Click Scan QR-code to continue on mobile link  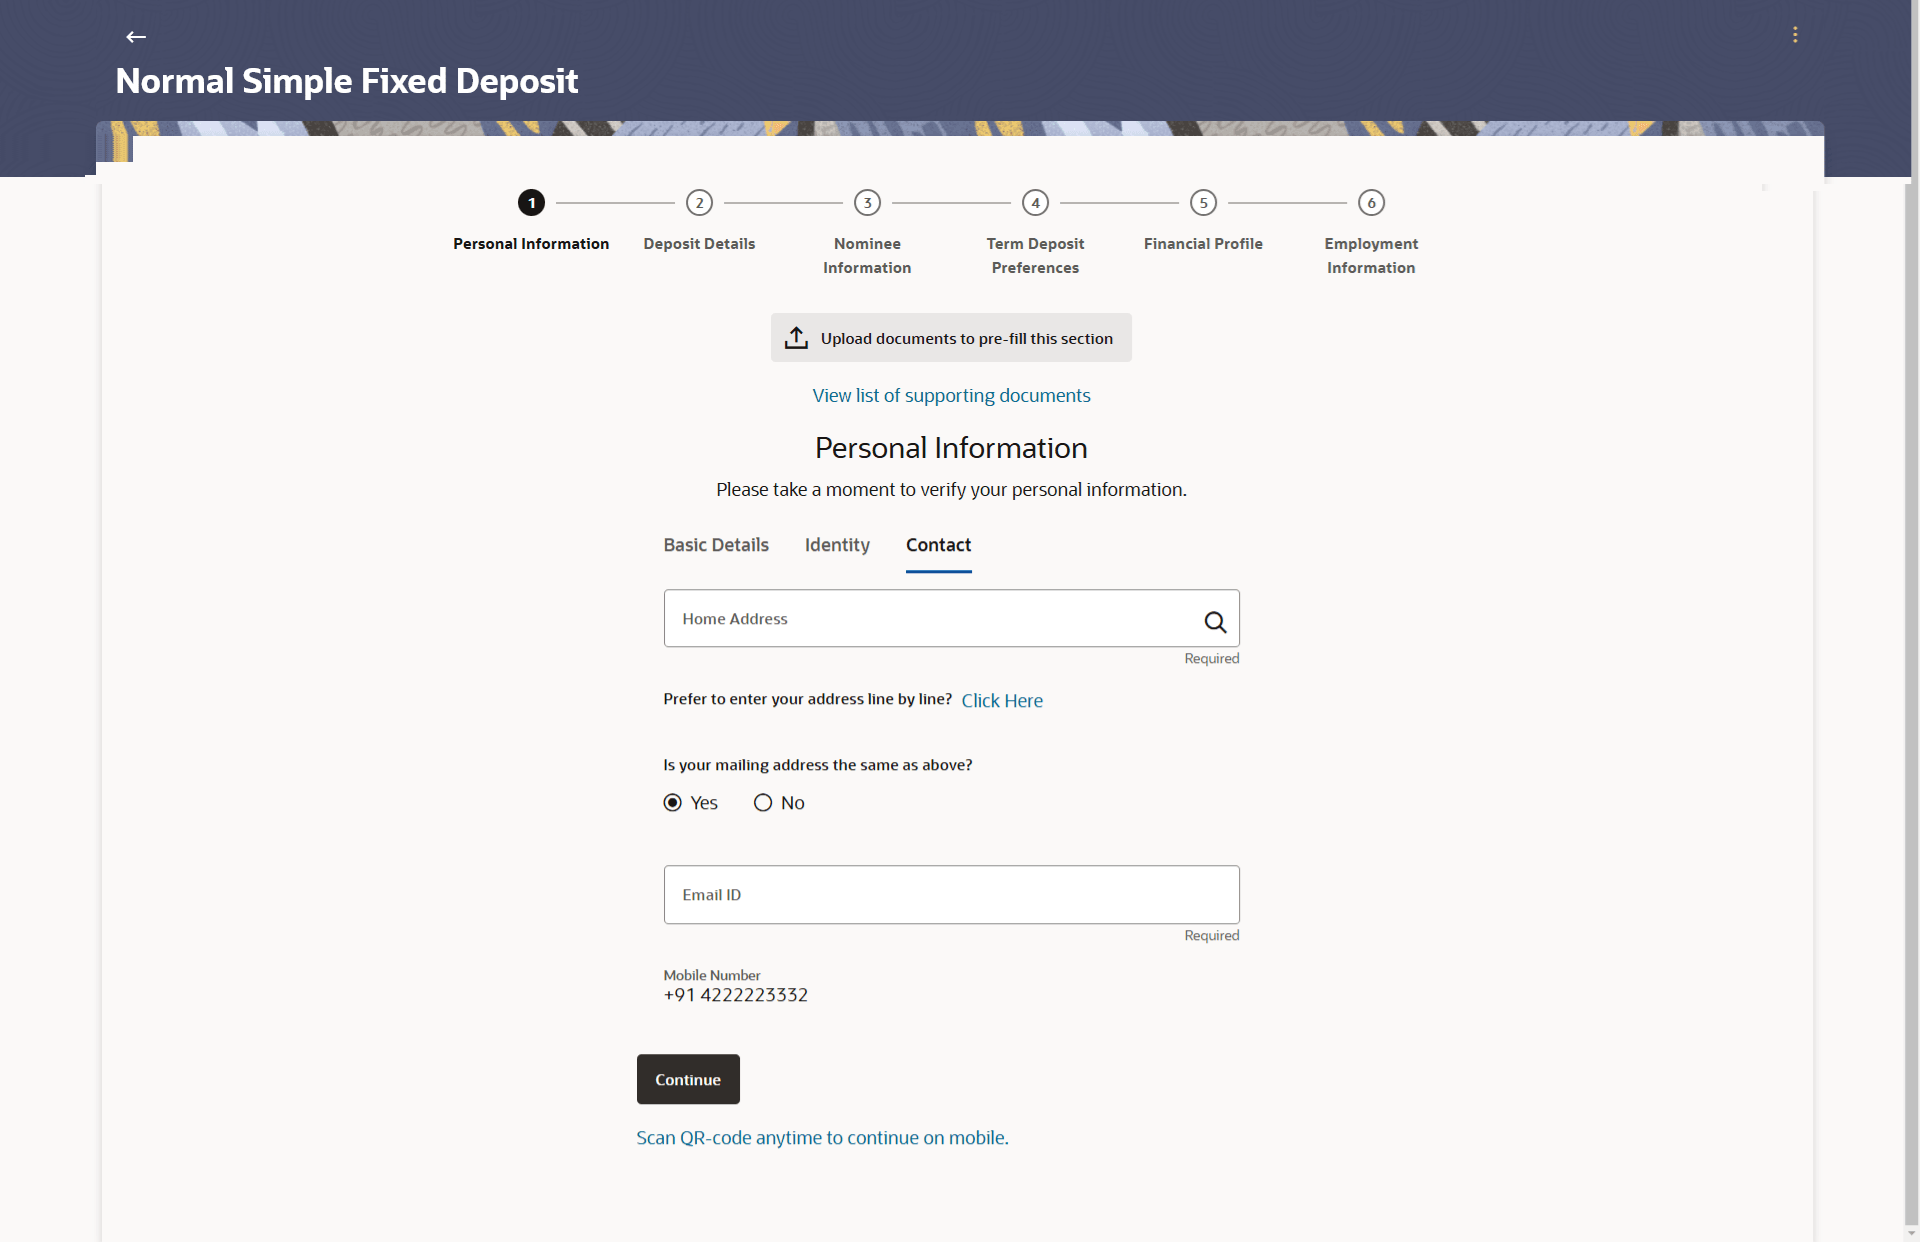pos(822,1138)
